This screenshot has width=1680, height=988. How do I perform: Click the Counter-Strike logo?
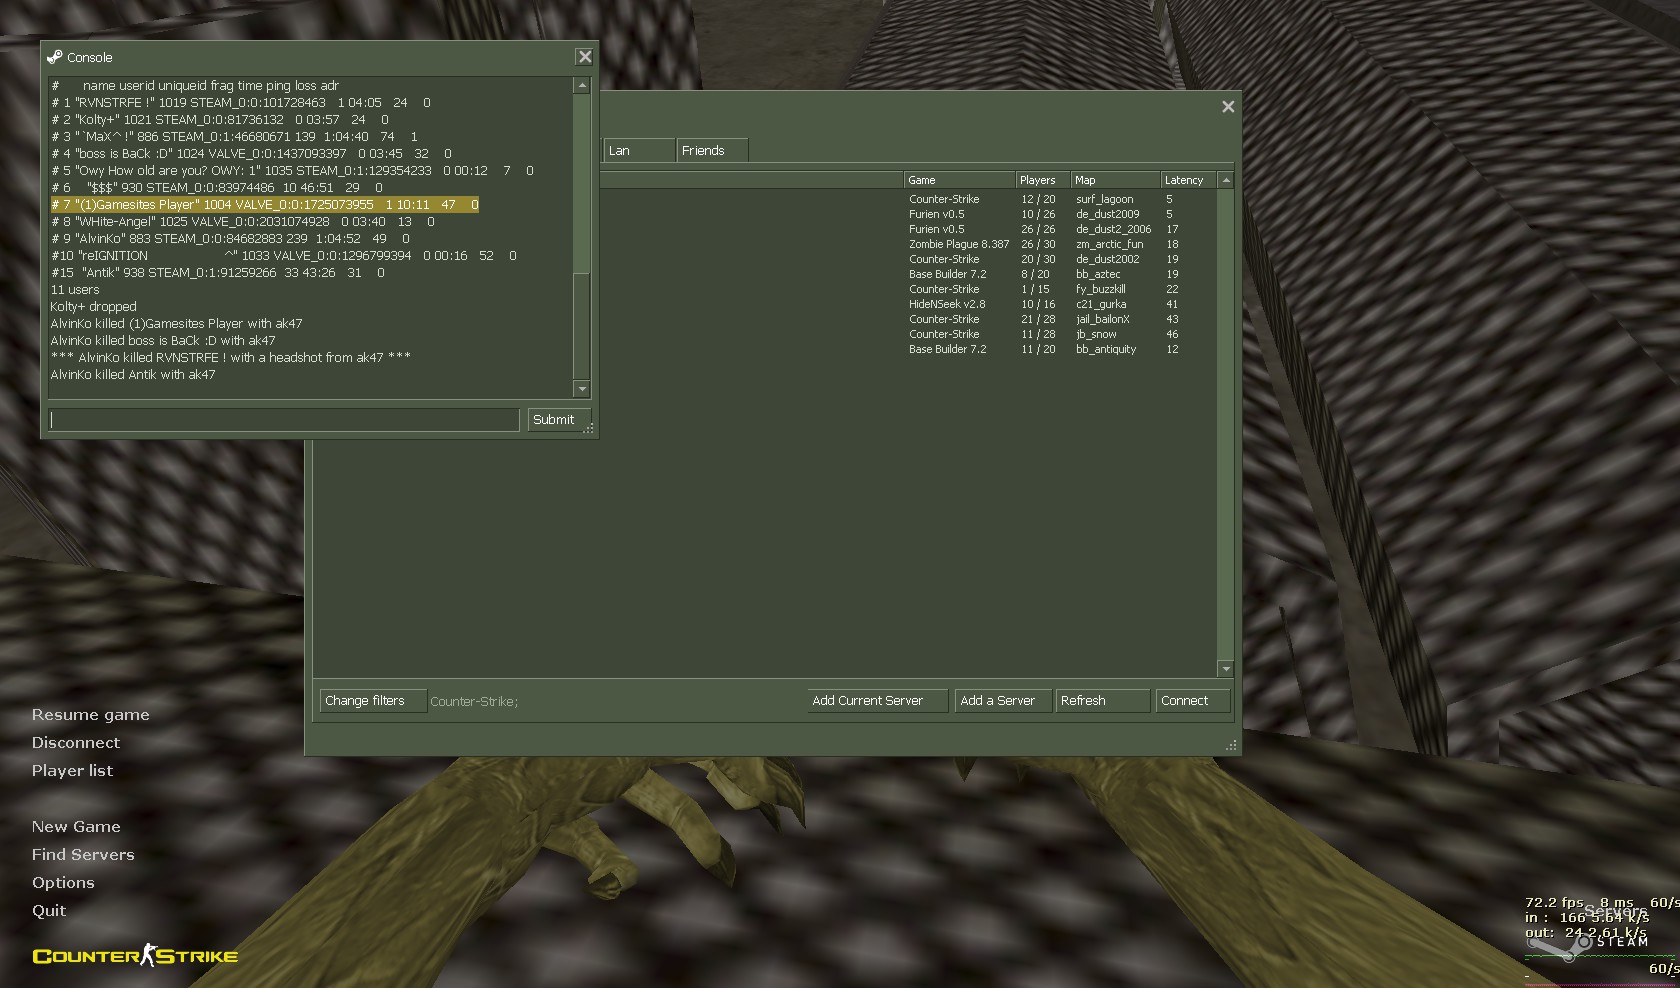click(135, 956)
